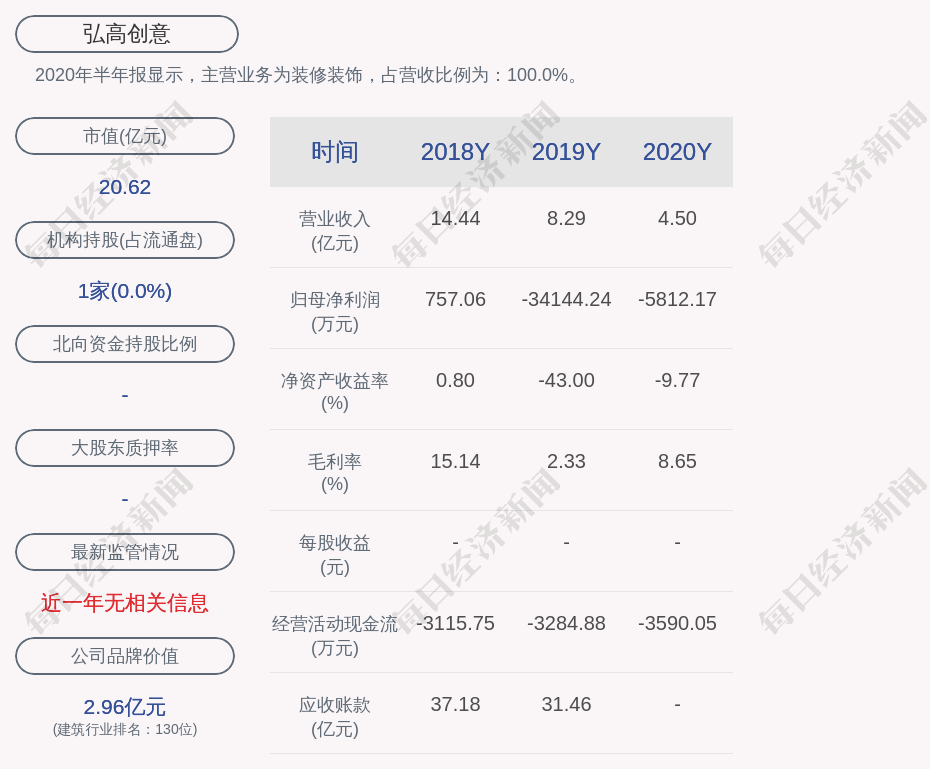Image resolution: width=930 pixels, height=769 pixels.
Task: Select the 2020Y column header
Action: 677,152
